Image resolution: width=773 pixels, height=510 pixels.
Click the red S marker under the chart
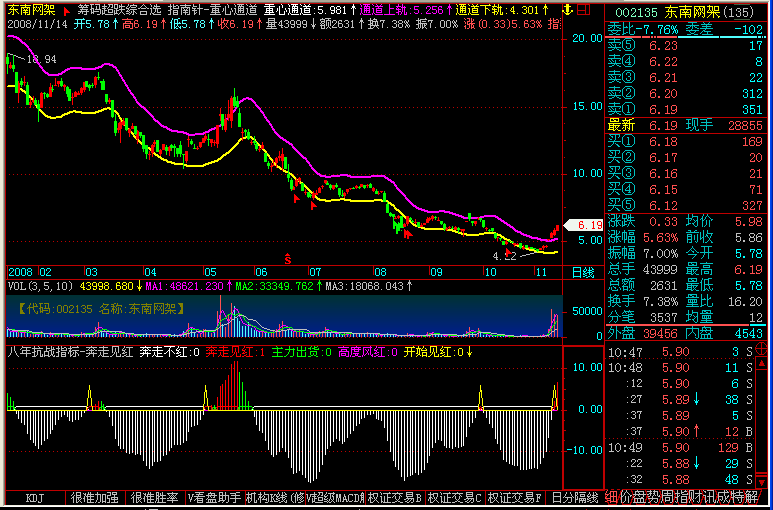pyautogui.click(x=287, y=257)
